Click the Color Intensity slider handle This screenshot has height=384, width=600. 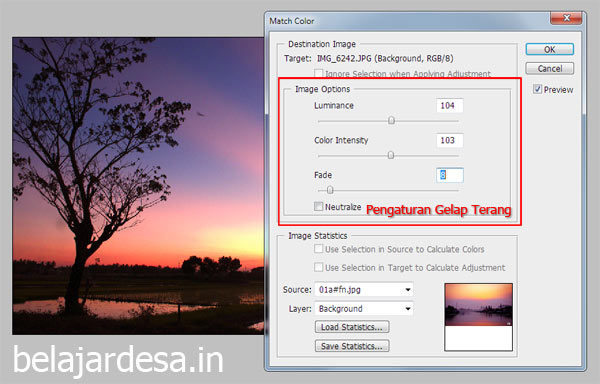tap(390, 155)
